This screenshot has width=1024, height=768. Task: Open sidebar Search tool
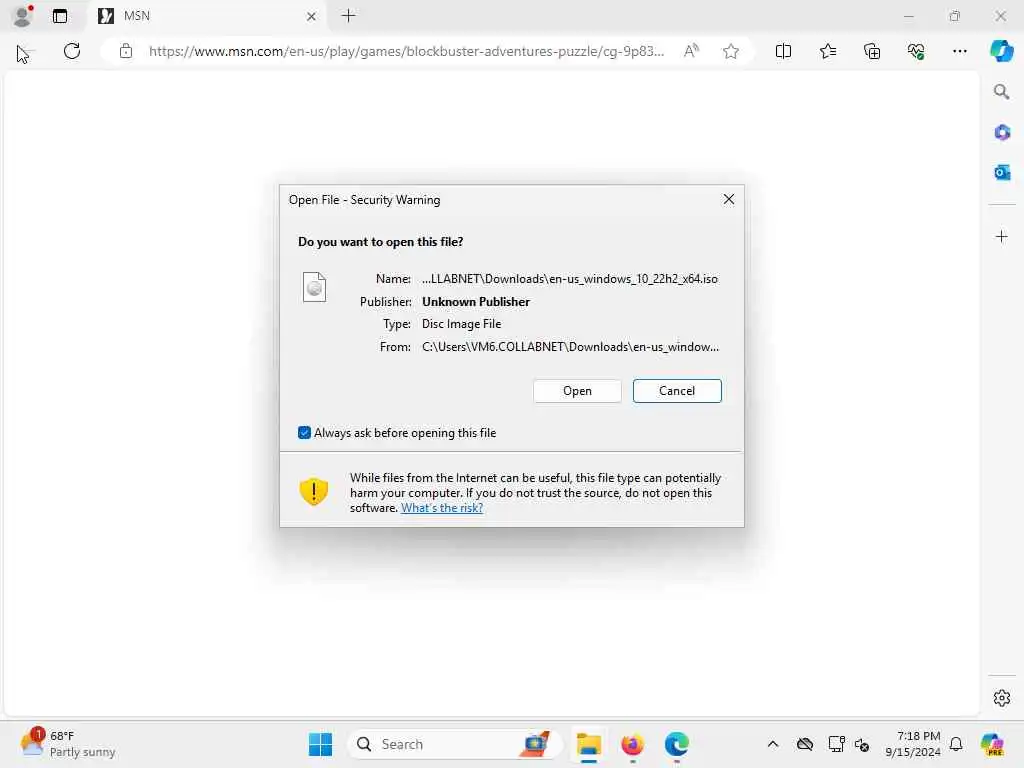(1001, 92)
